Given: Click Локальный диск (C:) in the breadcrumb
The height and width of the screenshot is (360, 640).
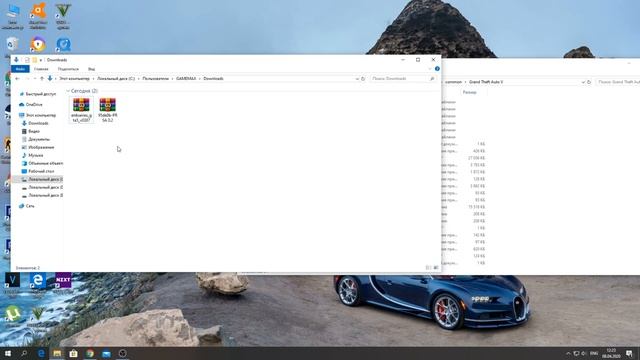Looking at the screenshot, I should tap(116, 78).
